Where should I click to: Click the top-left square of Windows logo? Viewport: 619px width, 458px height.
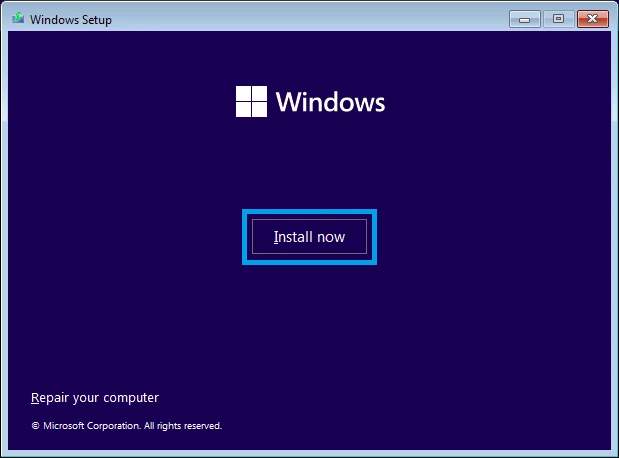243,93
